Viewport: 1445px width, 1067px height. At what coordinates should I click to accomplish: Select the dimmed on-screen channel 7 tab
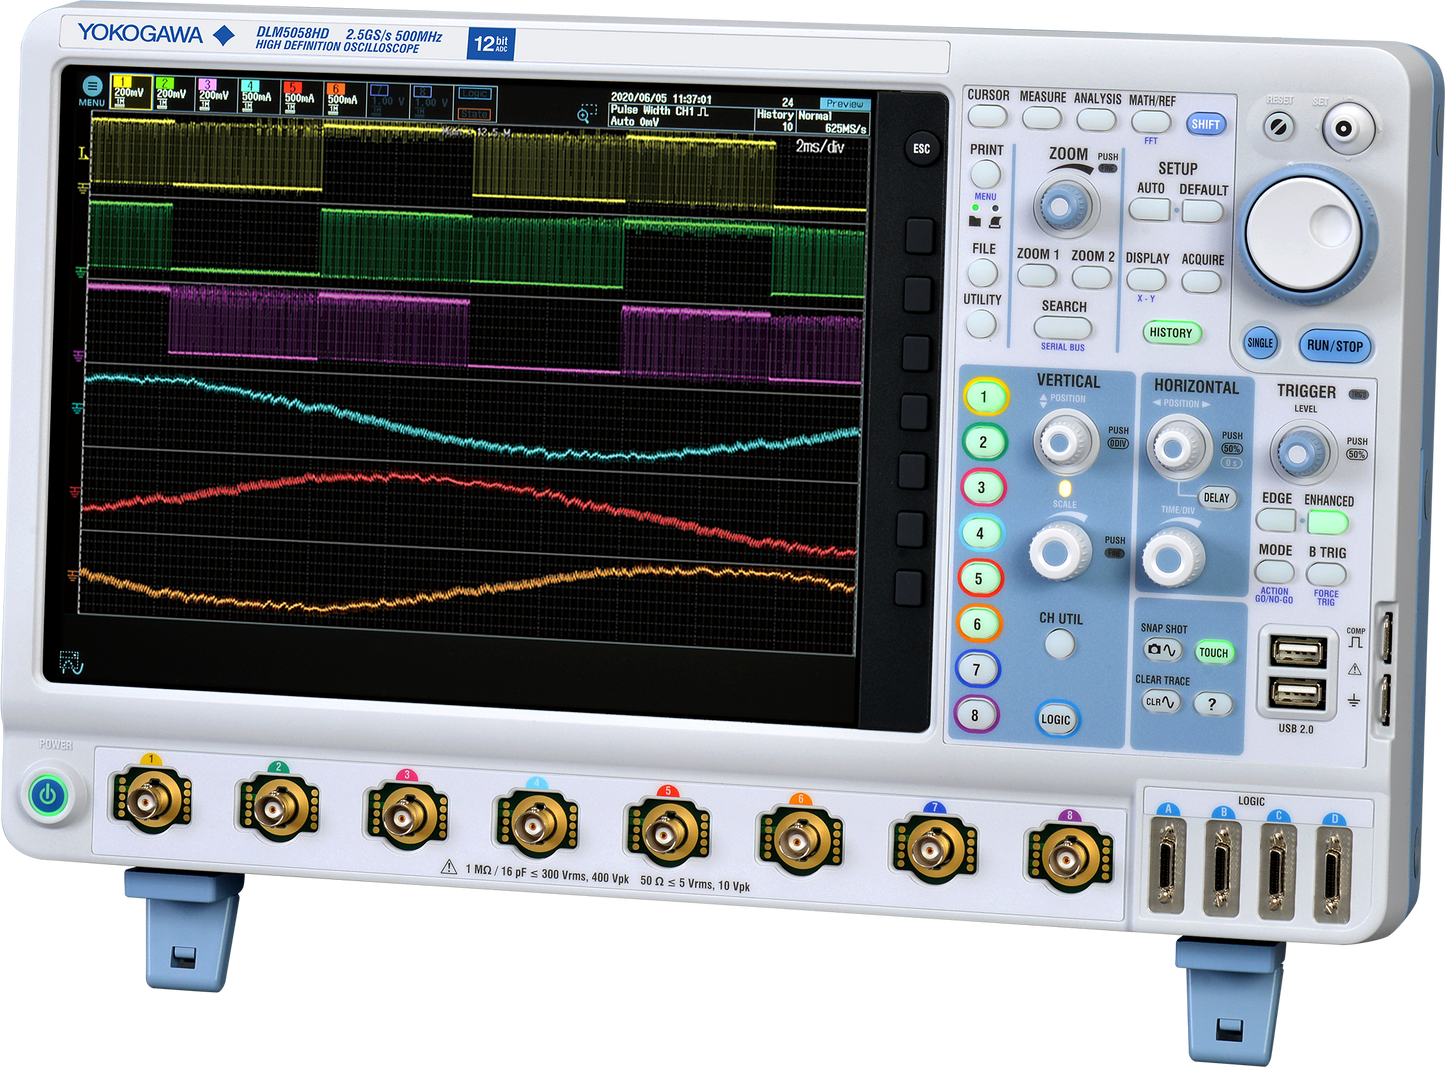388,101
